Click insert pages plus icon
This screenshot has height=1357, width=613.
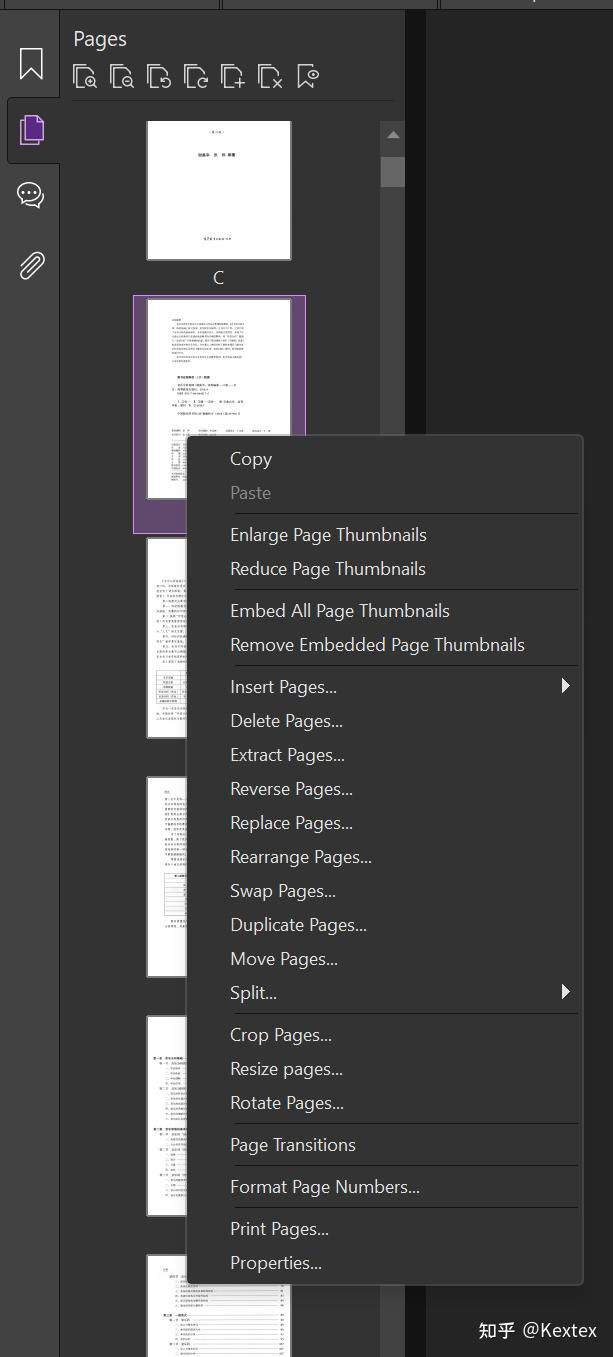(x=233, y=77)
